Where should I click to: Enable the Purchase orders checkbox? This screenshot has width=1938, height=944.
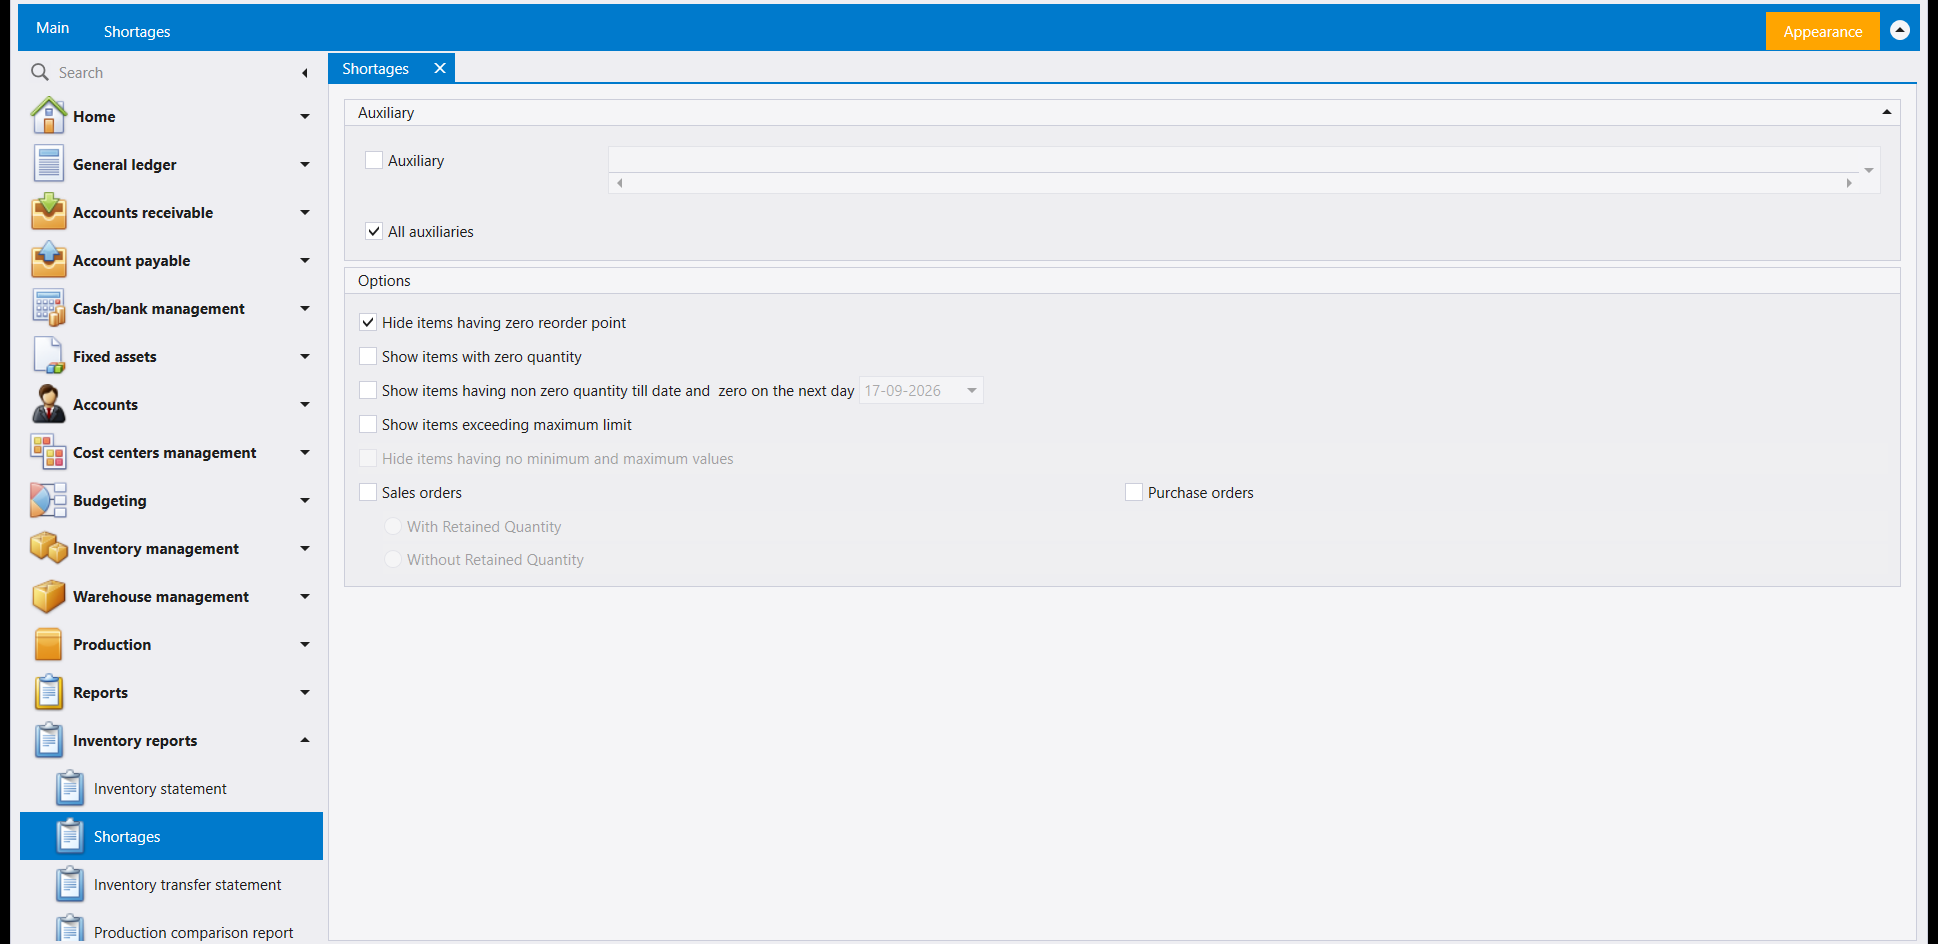click(1134, 492)
